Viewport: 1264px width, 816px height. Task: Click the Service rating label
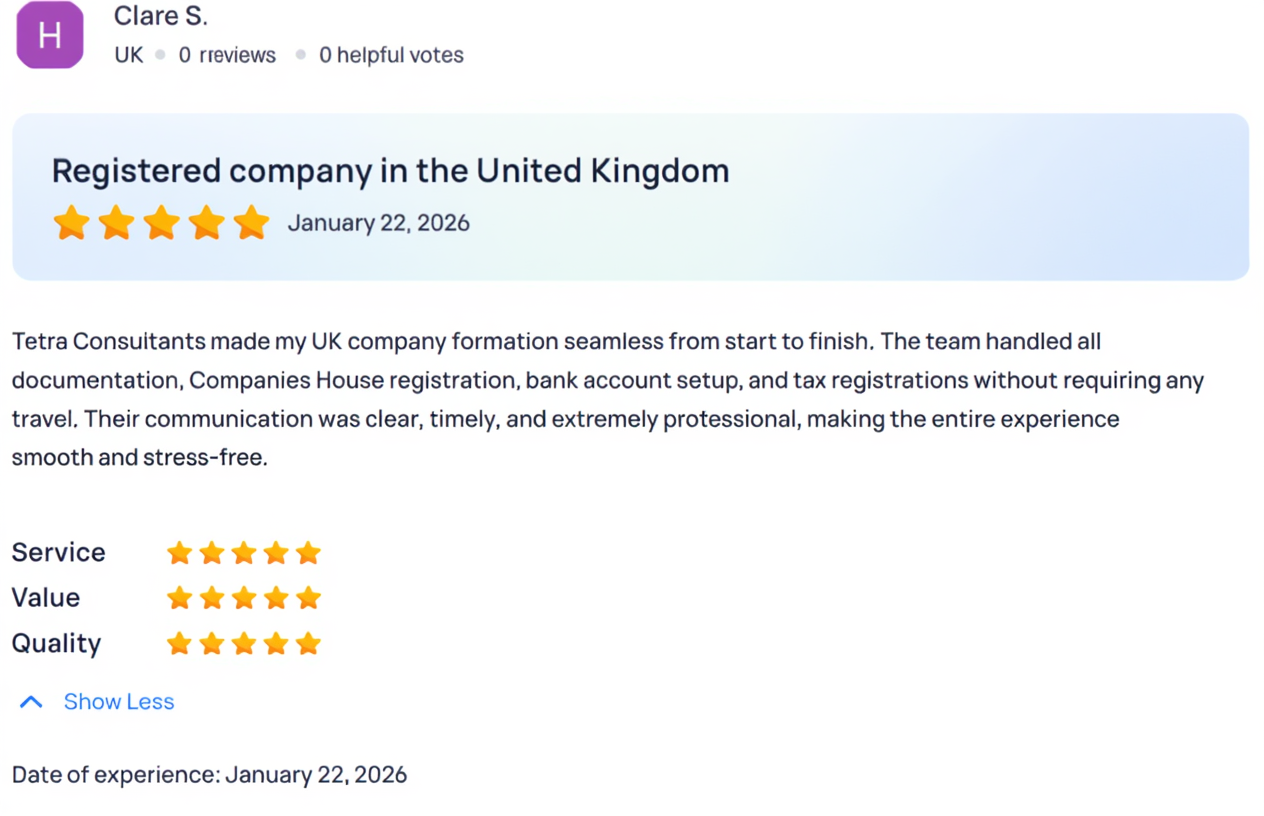click(58, 553)
